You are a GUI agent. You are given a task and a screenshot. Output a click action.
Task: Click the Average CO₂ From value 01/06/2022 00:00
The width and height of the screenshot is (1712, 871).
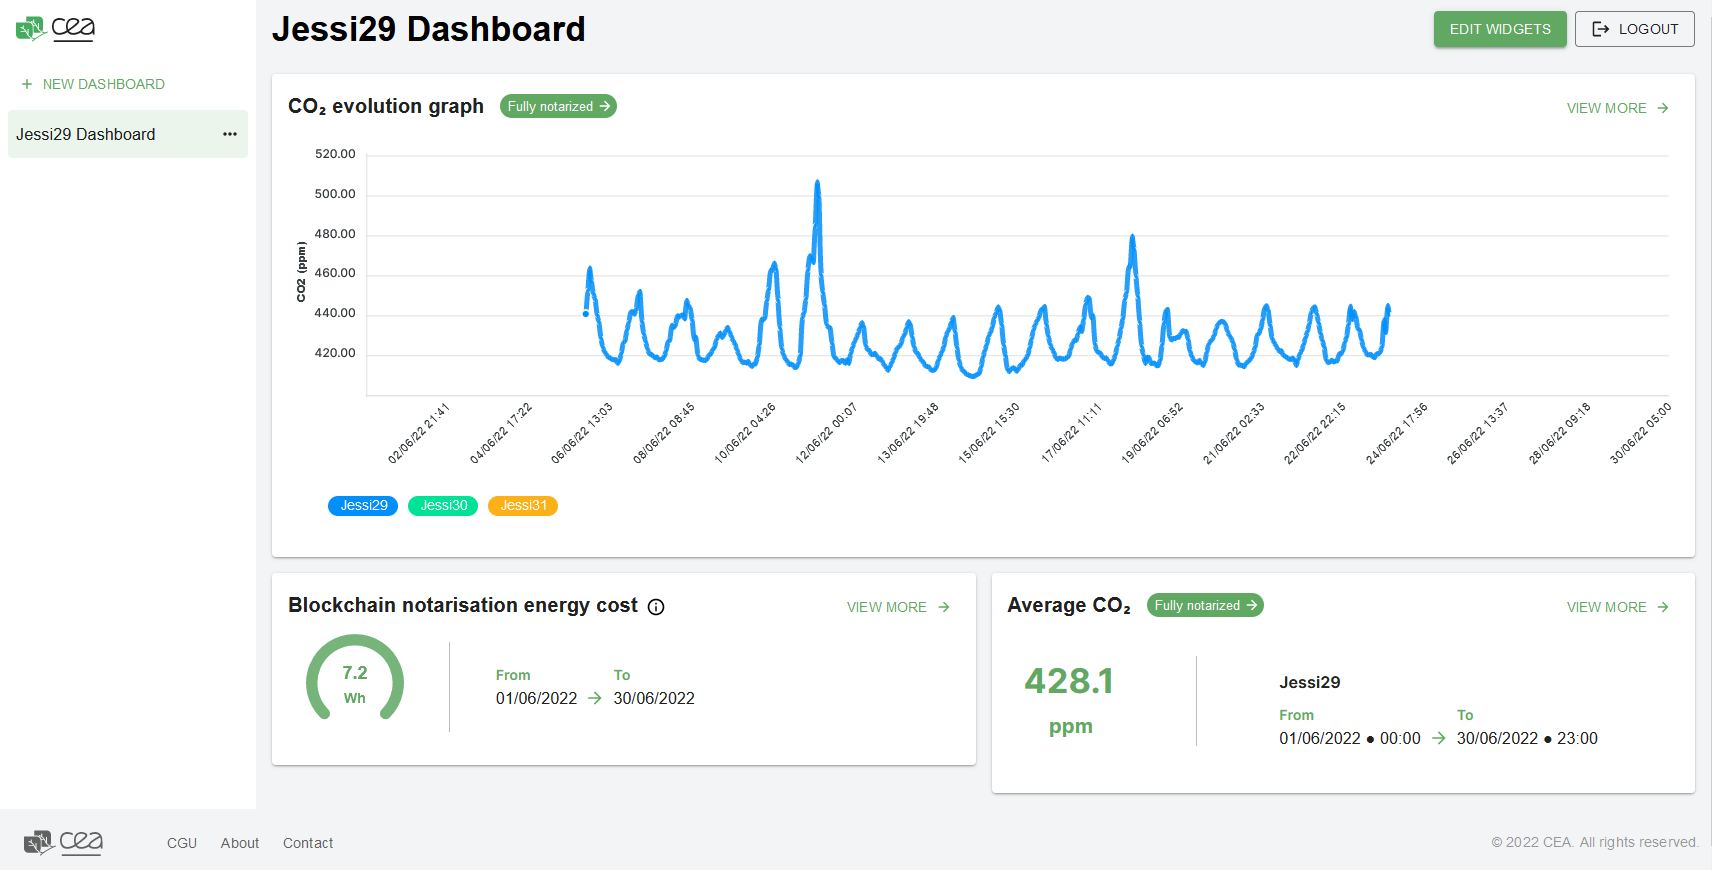tap(1349, 738)
